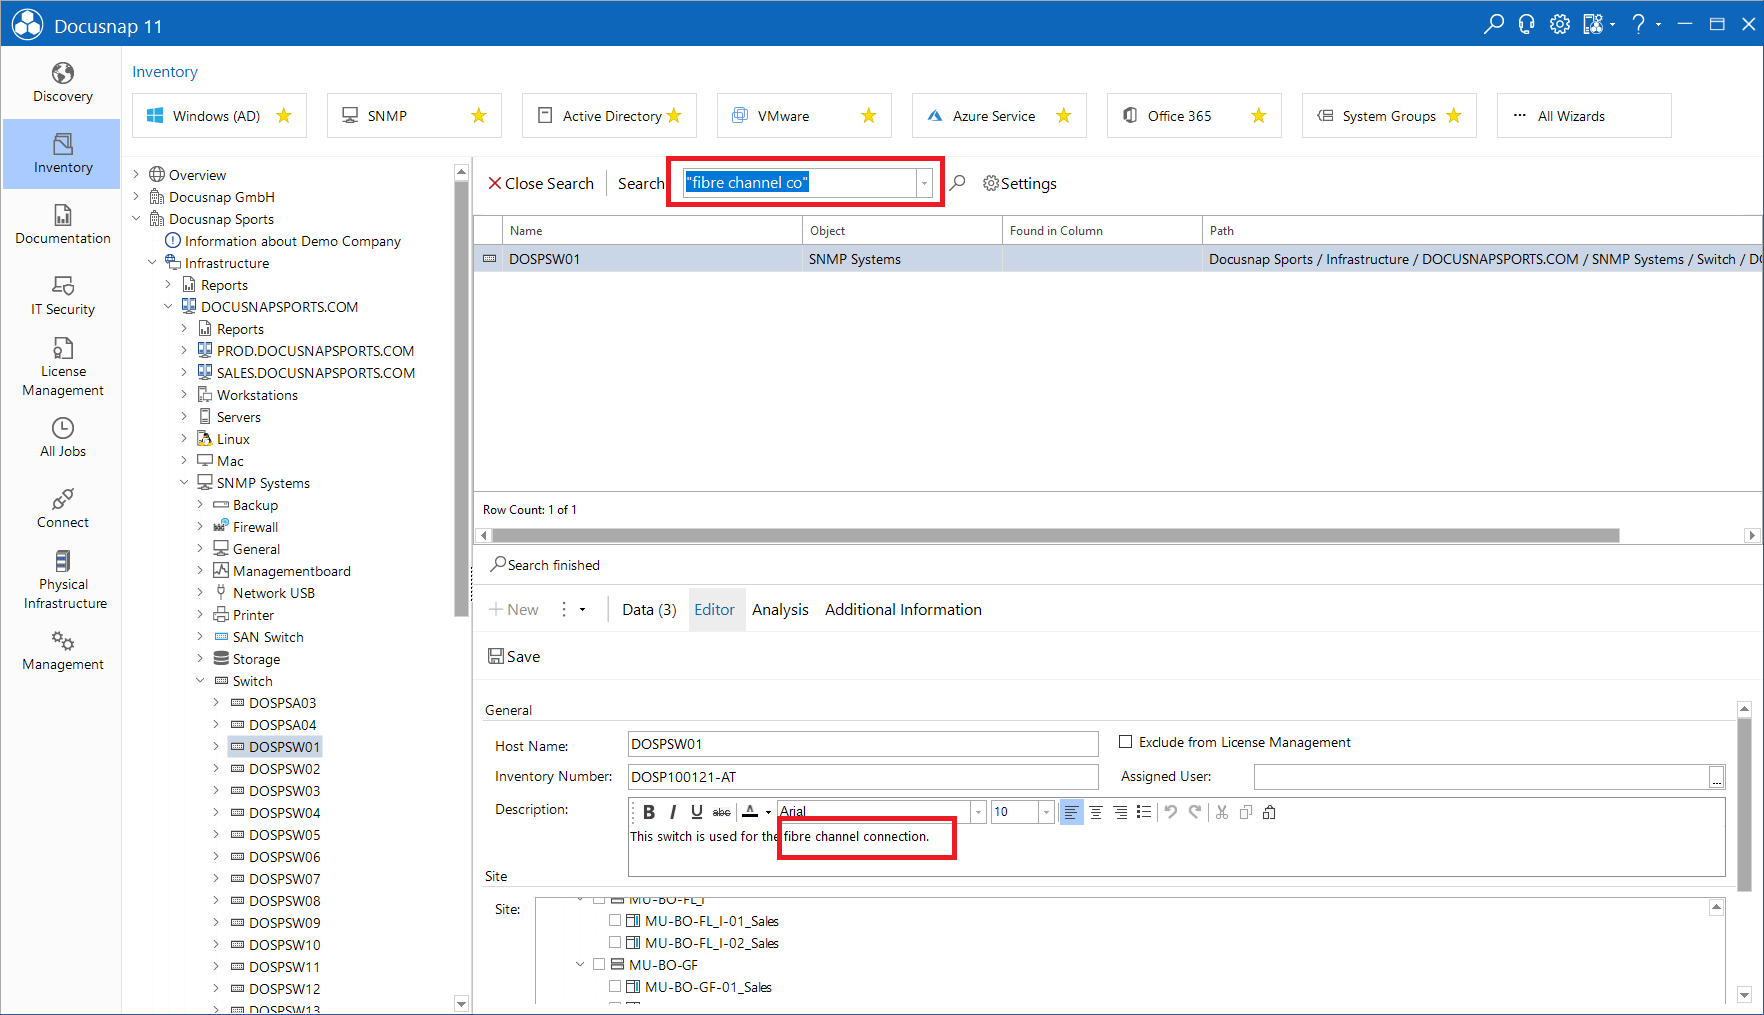Expand the Docusnap GmbH tree node
Screen dimensions: 1764x1015
(x=137, y=197)
